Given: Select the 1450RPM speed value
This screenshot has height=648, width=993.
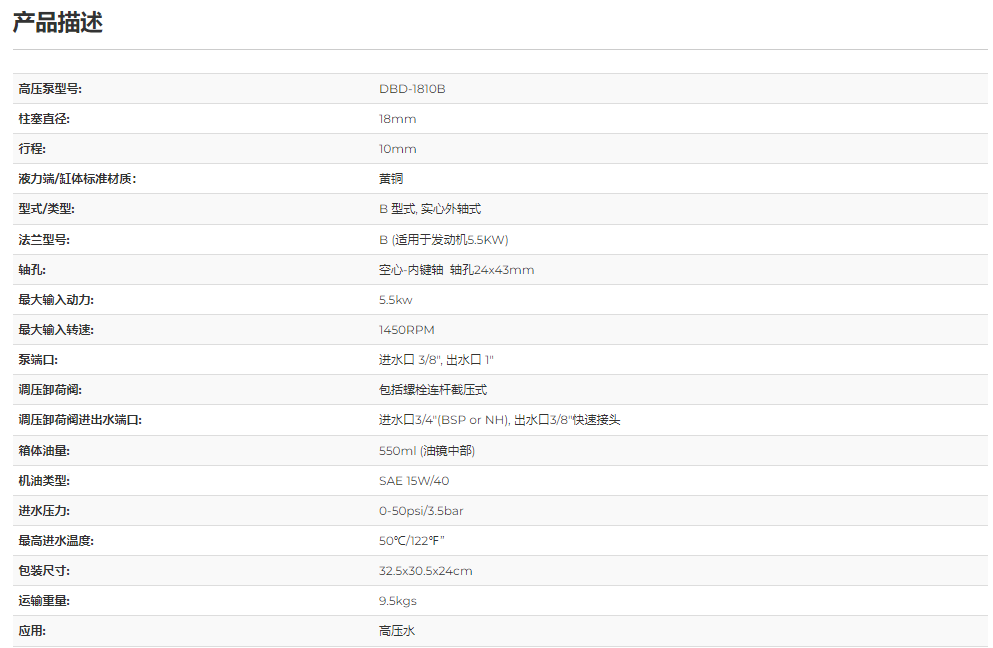Looking at the screenshot, I should (406, 330).
